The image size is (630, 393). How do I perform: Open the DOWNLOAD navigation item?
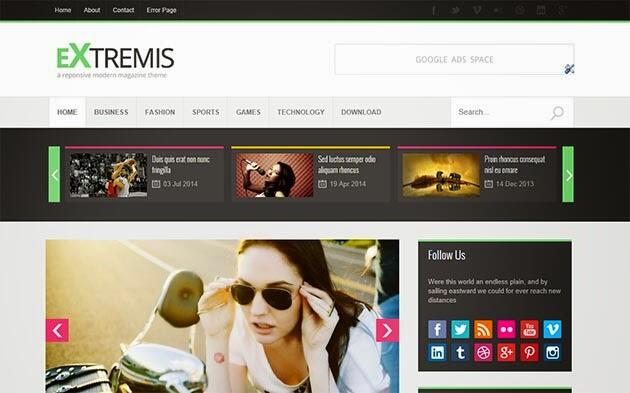click(361, 112)
